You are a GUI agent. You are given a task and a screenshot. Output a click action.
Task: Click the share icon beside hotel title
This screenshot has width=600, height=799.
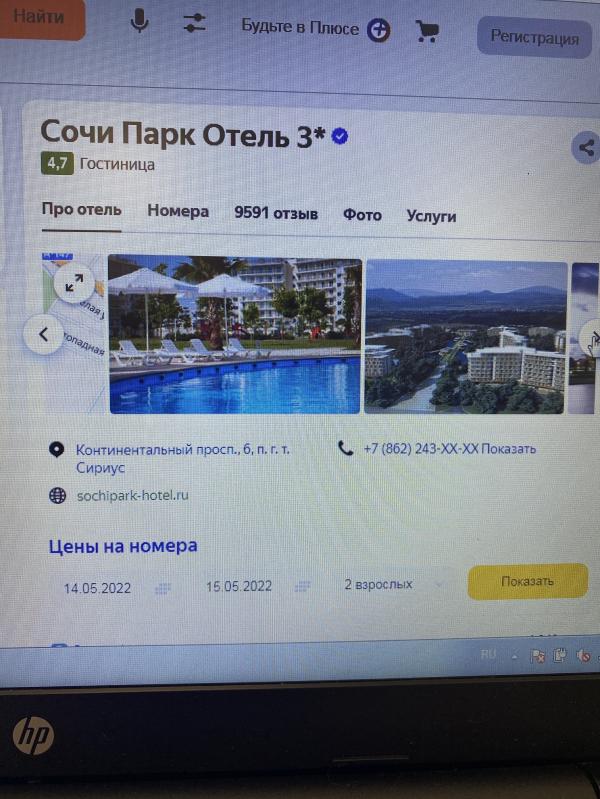(586, 148)
